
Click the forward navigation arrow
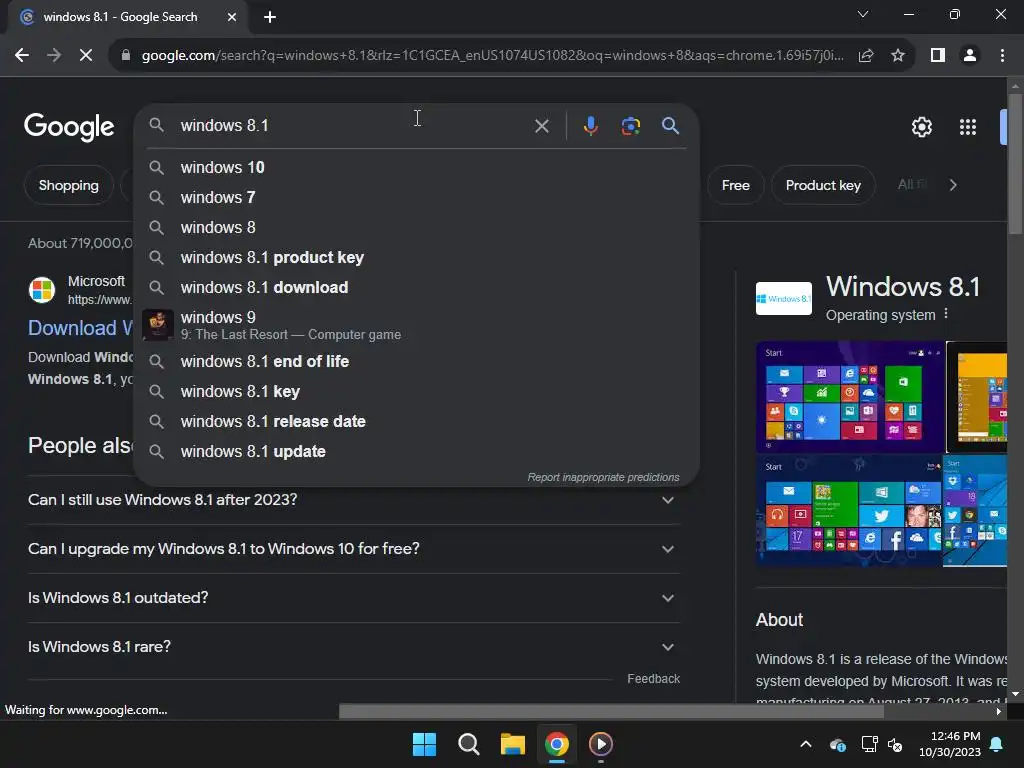(x=54, y=56)
